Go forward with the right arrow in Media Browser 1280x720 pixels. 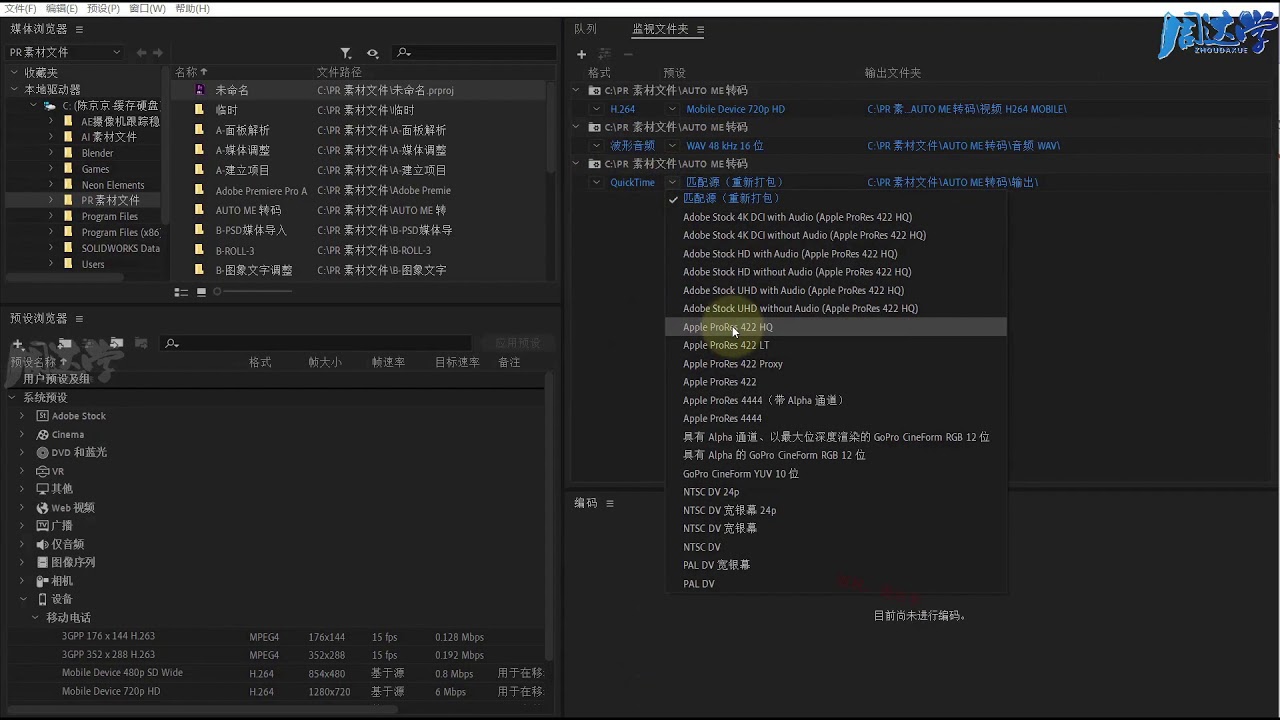click(x=157, y=52)
